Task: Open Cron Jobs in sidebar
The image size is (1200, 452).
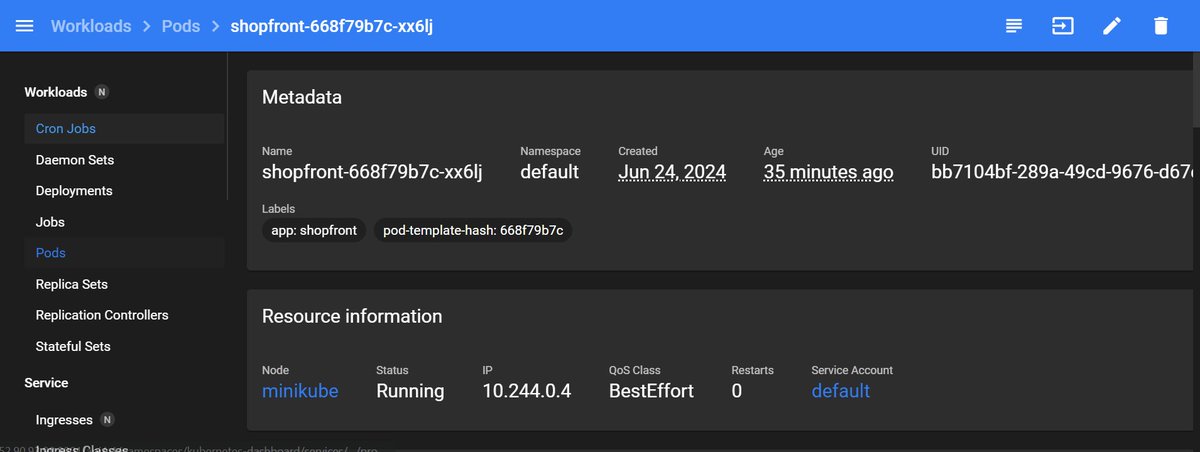Action: click(x=124, y=129)
